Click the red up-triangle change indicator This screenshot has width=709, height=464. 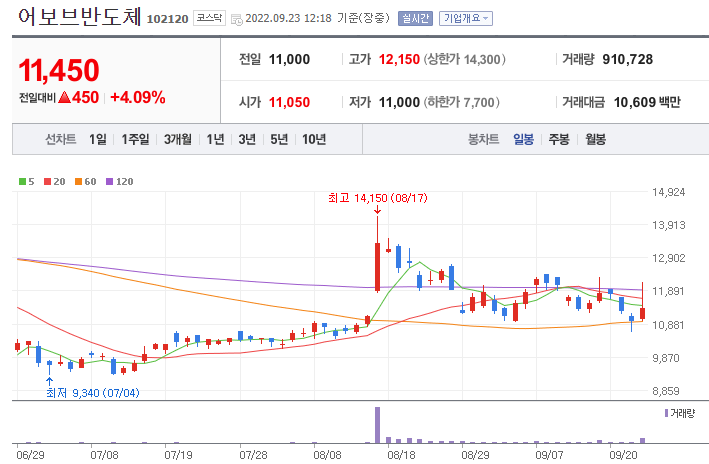65,97
